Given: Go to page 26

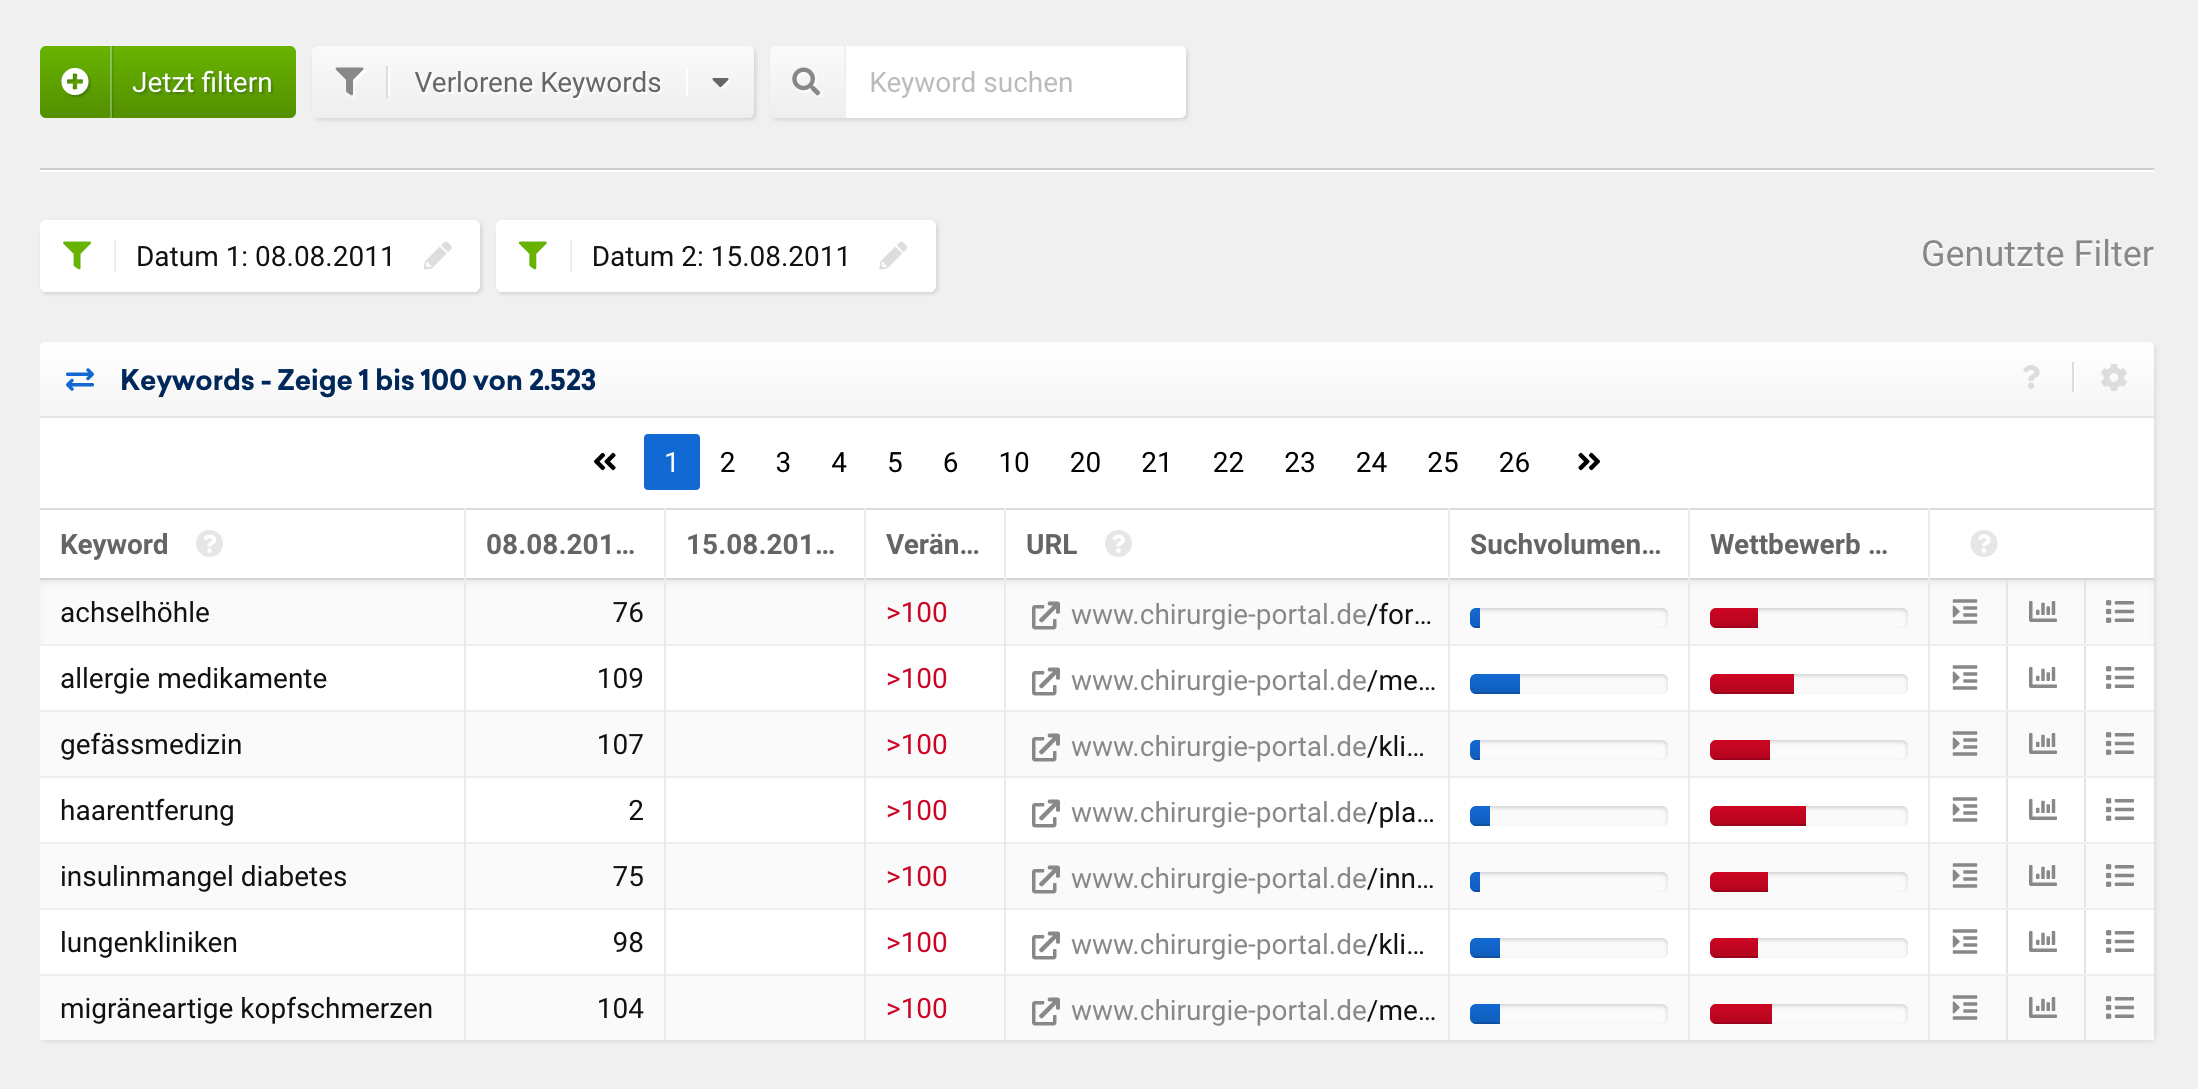Looking at the screenshot, I should 1514,462.
